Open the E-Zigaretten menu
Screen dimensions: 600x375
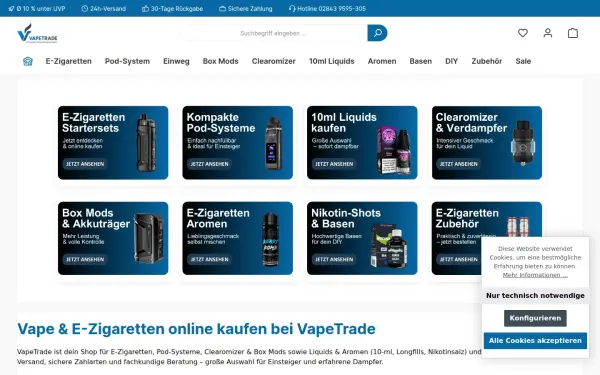(x=68, y=61)
